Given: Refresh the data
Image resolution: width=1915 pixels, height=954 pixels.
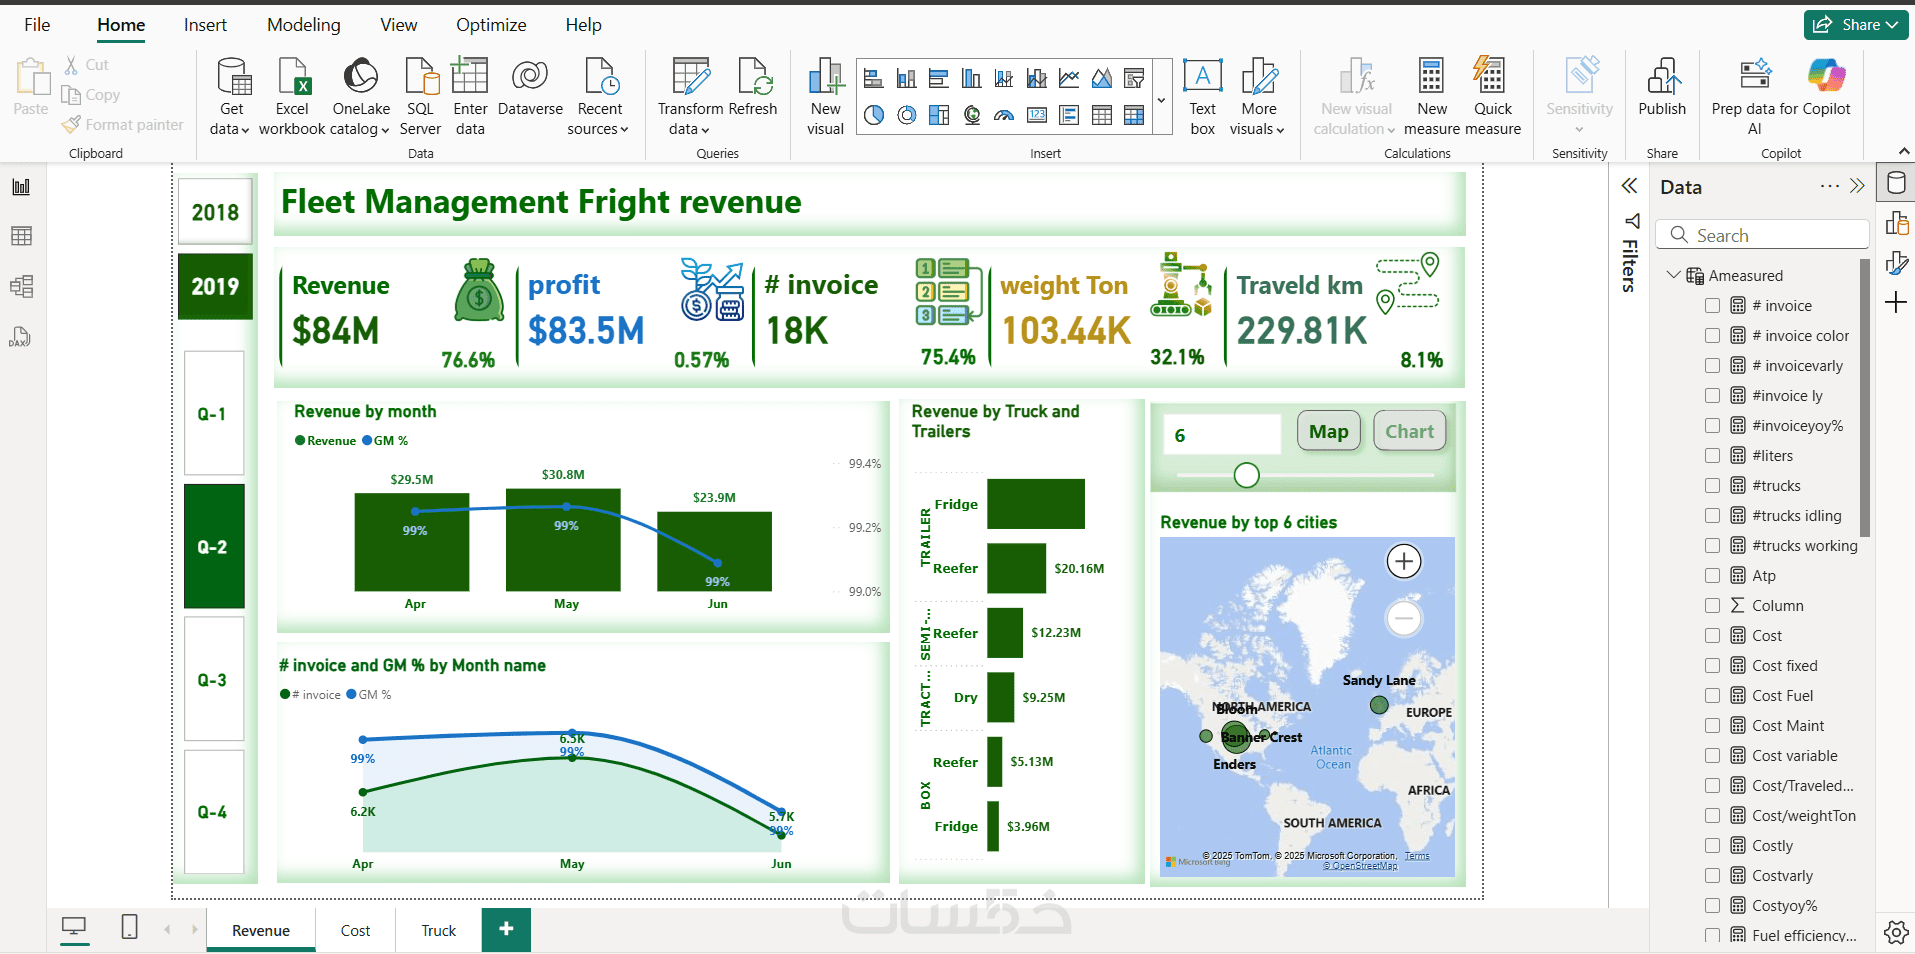Looking at the screenshot, I should tap(753, 87).
